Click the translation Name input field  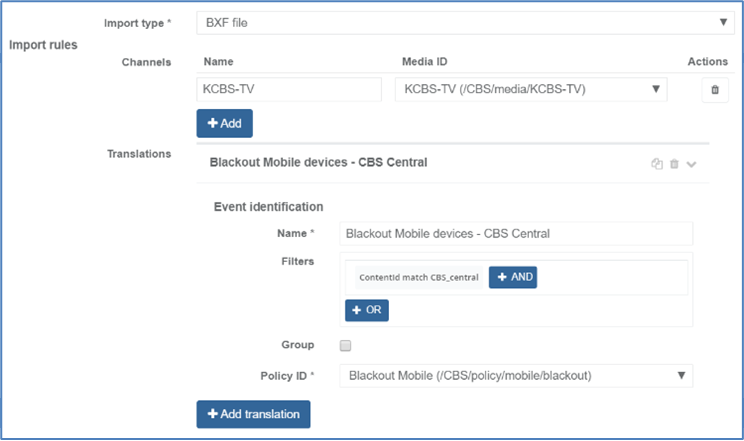pyautogui.click(x=516, y=234)
